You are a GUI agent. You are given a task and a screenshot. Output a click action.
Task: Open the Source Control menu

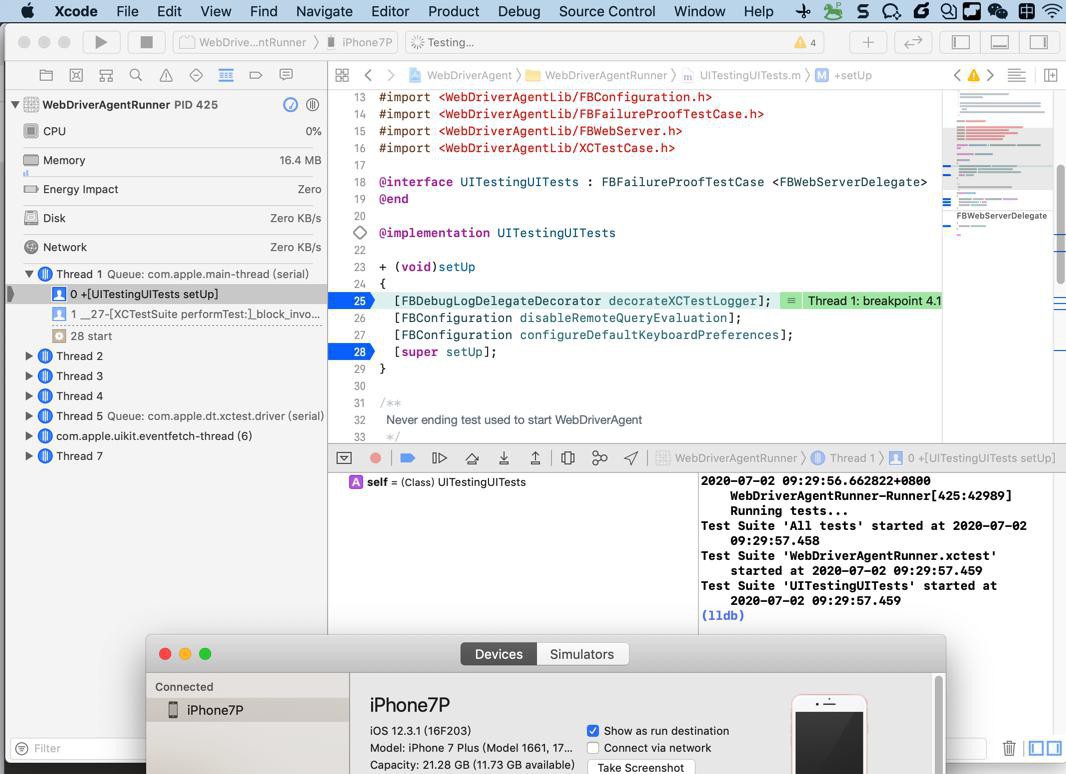(607, 11)
